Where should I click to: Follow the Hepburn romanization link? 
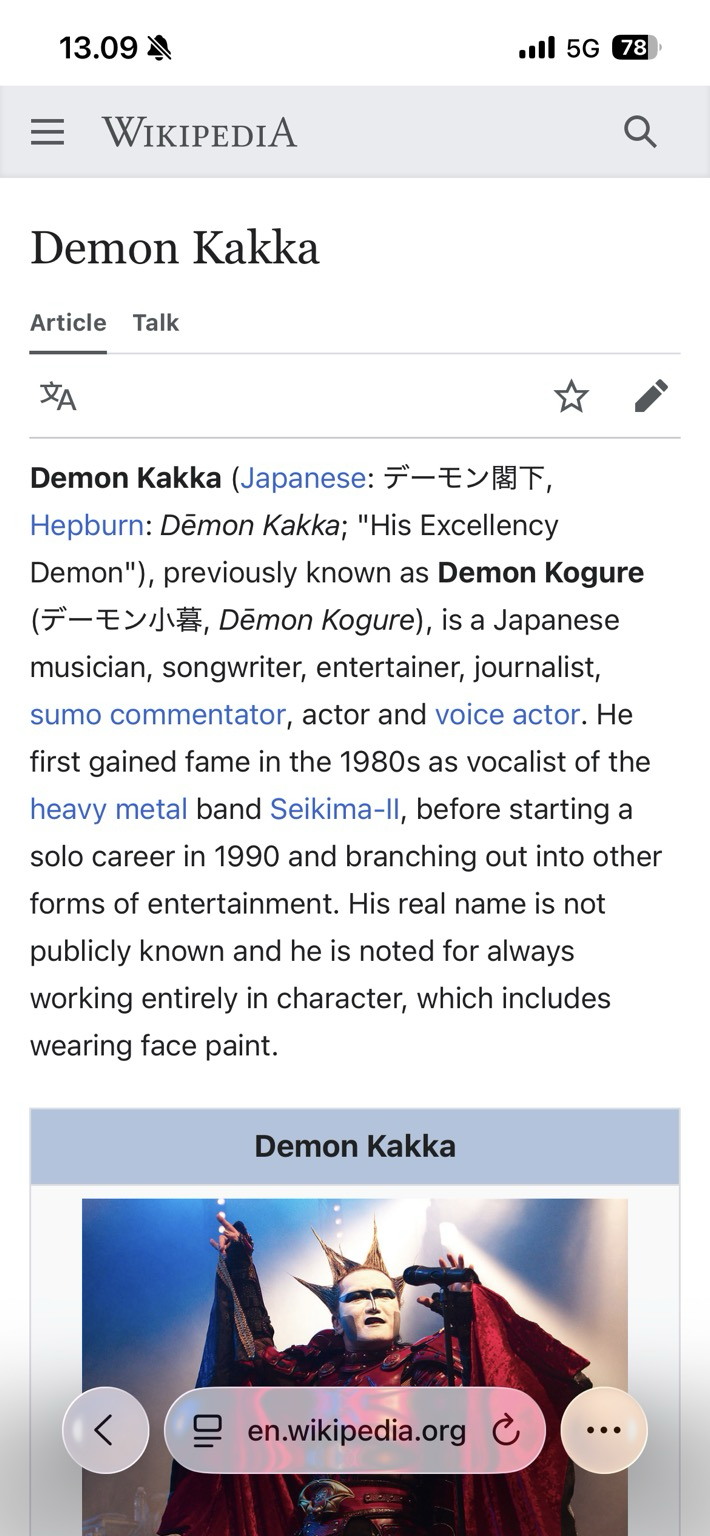tap(87, 525)
